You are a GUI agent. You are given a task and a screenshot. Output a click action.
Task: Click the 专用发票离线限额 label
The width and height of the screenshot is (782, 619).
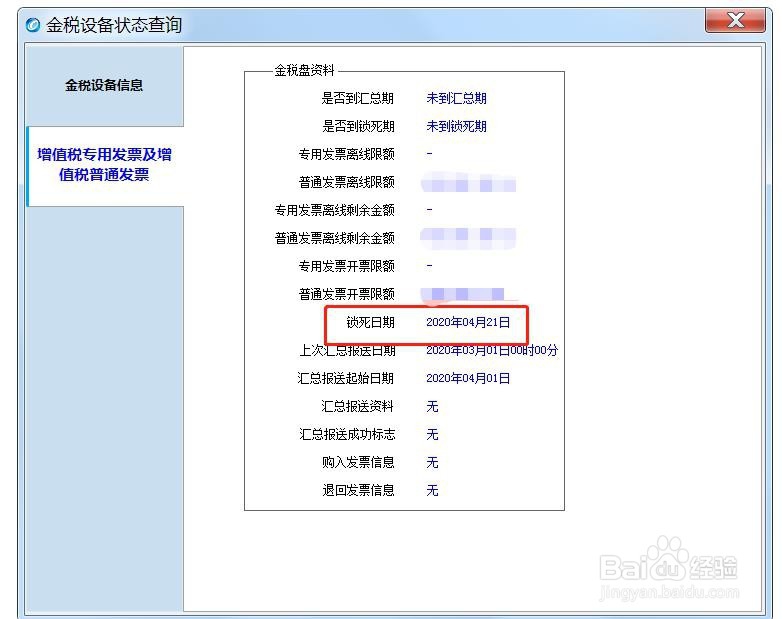click(346, 154)
